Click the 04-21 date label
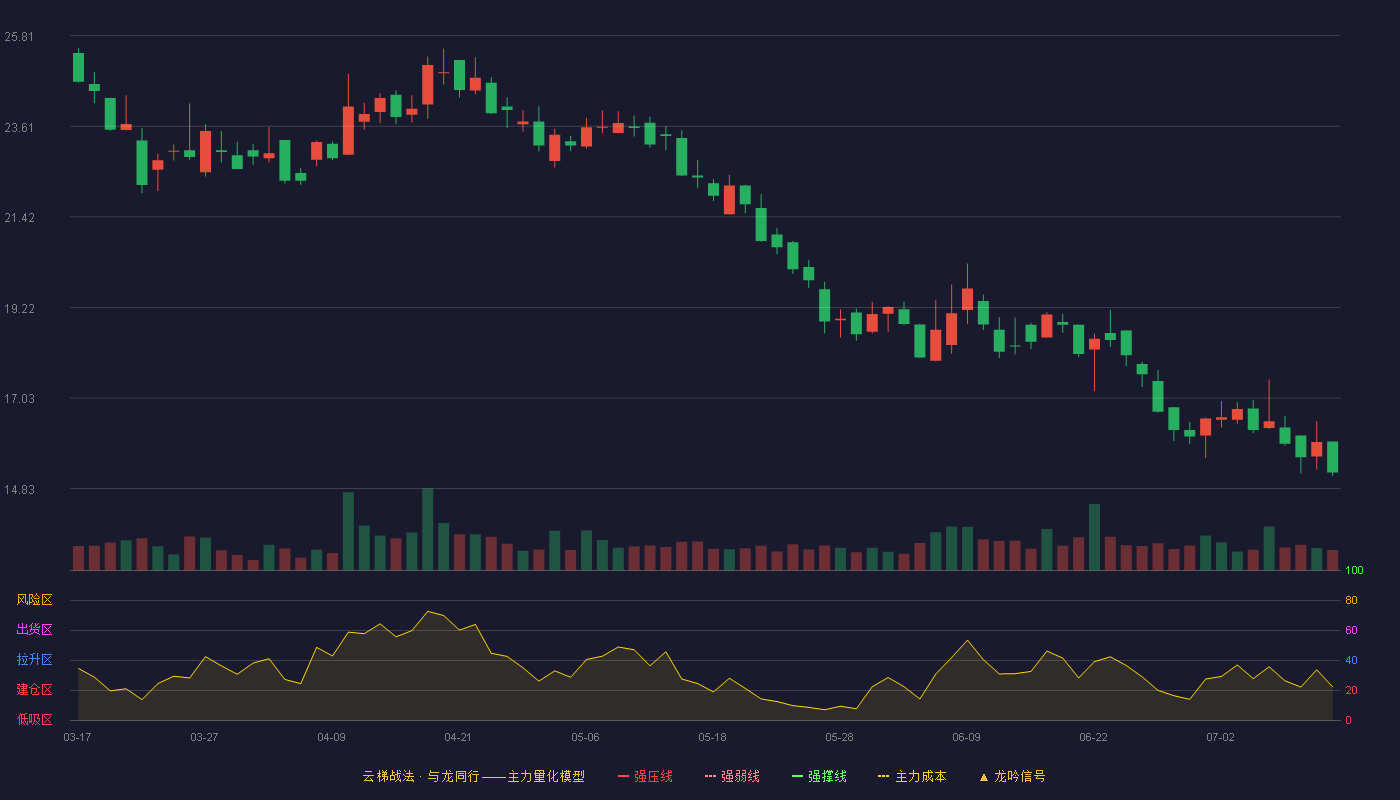This screenshot has height=800, width=1400. 458,737
